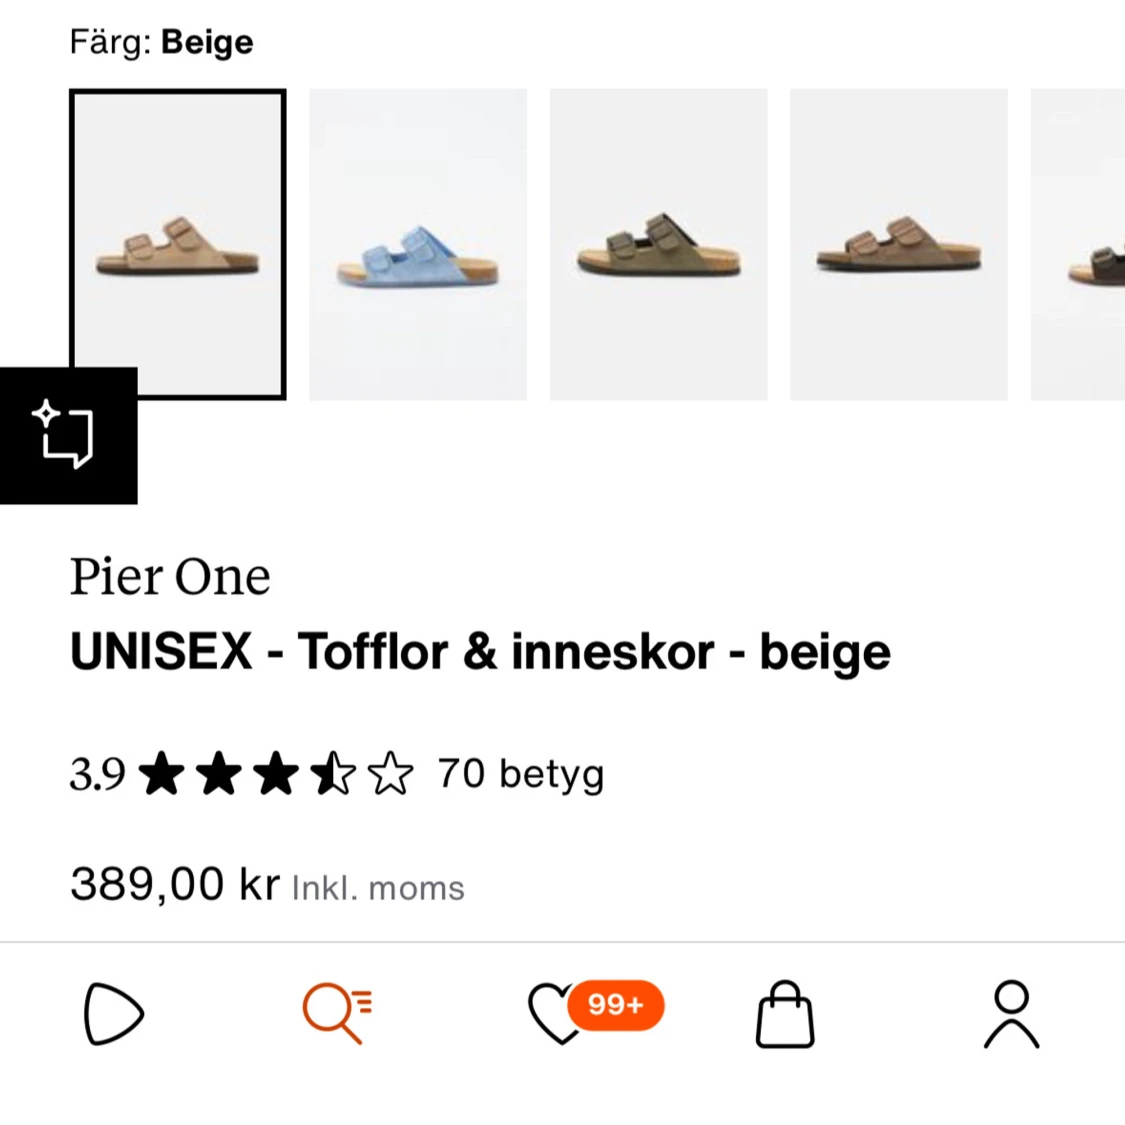This screenshot has height=1125, width=1125.
Task: Open the Pier One brand link
Action: [170, 577]
